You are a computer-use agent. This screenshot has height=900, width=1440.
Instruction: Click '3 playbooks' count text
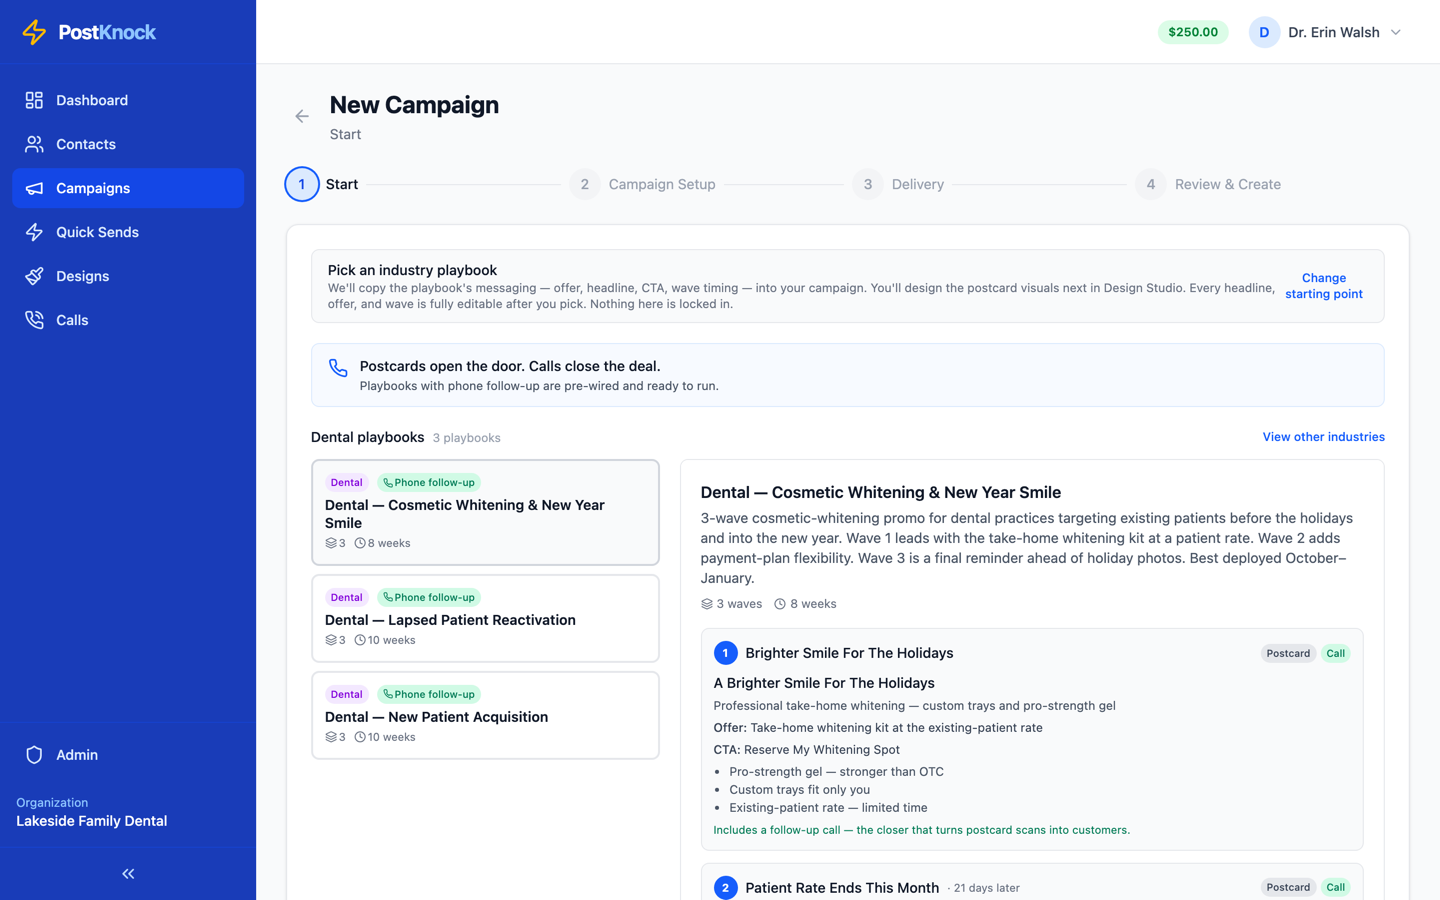click(x=466, y=438)
